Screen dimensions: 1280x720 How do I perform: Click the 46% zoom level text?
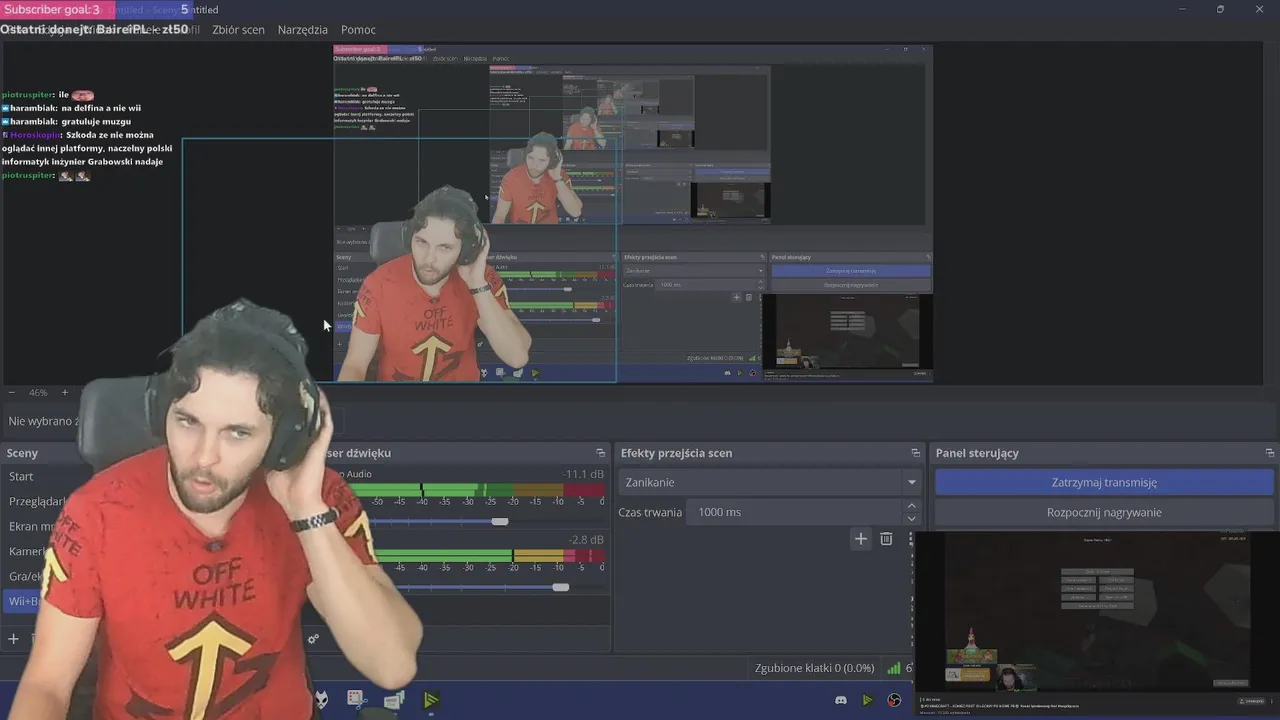click(38, 393)
